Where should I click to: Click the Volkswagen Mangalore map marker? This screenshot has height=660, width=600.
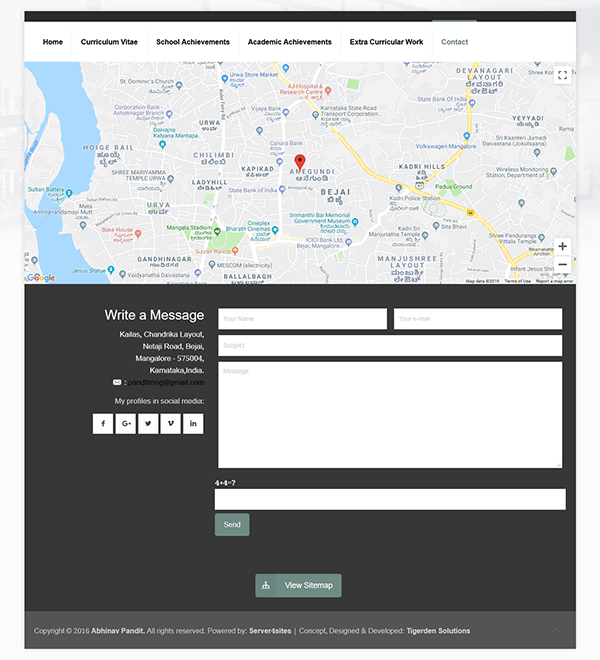(466, 136)
